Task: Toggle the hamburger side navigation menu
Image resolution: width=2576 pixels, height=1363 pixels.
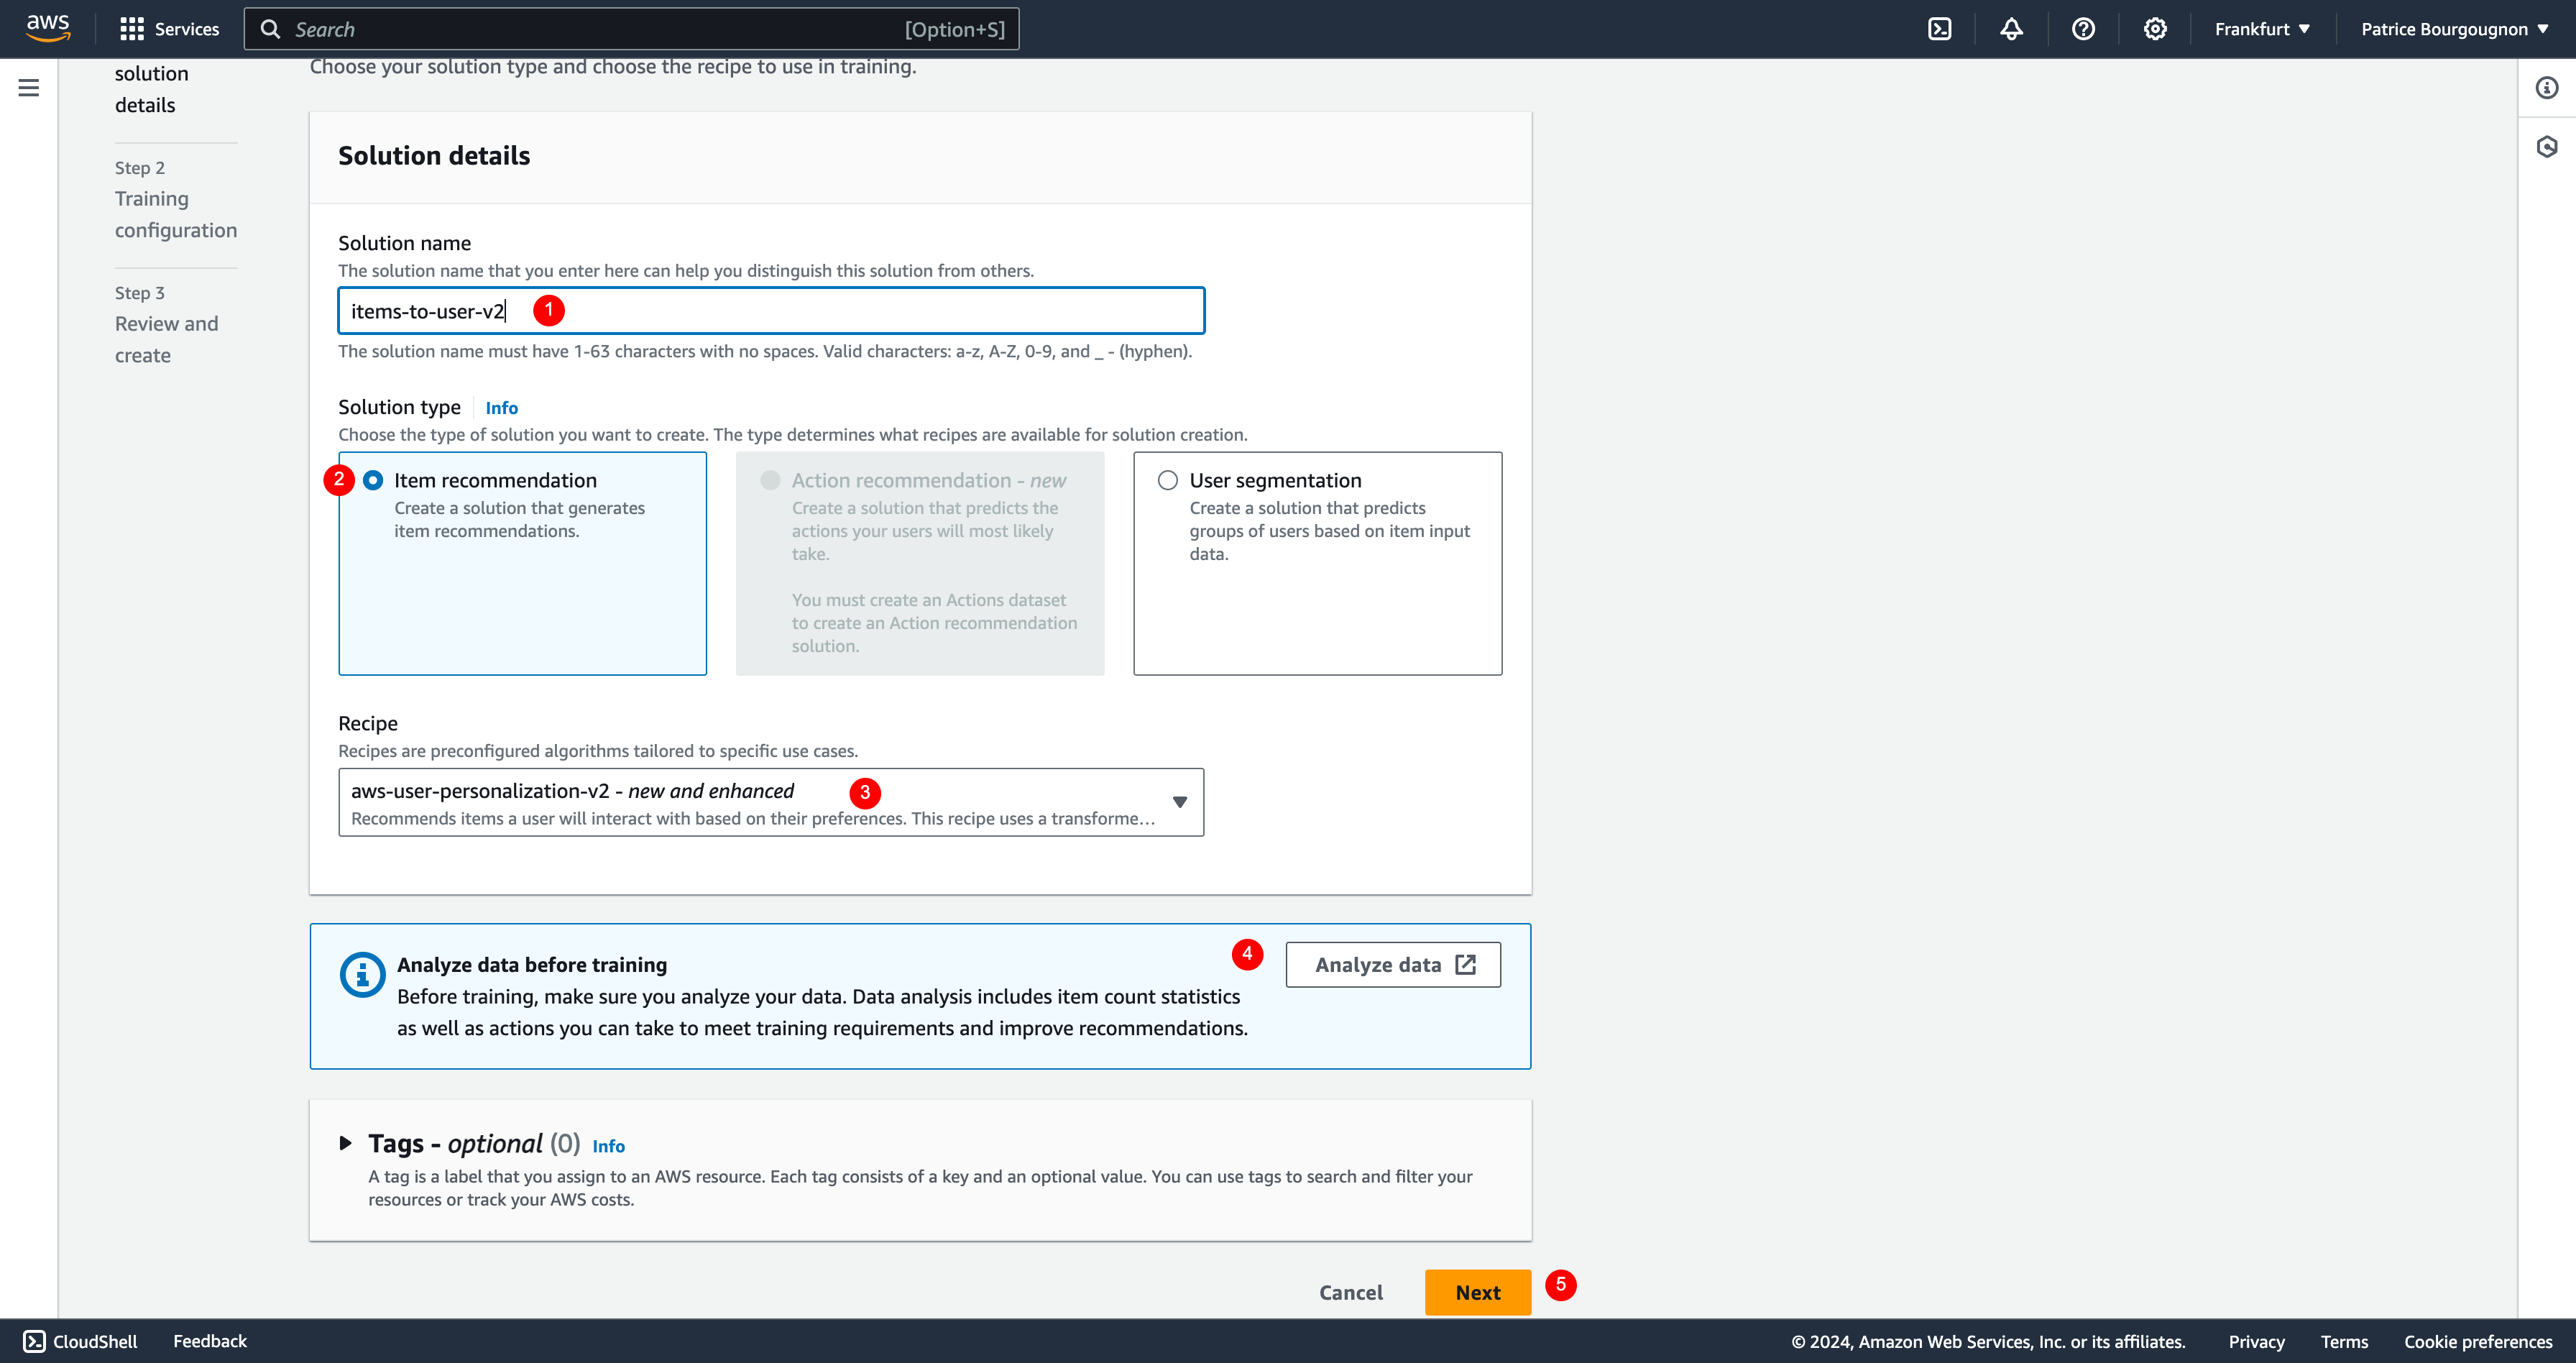Action: (29, 88)
